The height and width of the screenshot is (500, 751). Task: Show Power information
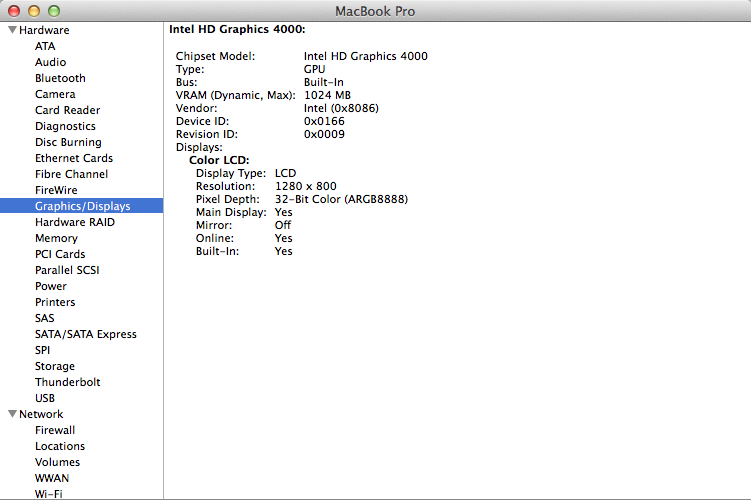51,286
